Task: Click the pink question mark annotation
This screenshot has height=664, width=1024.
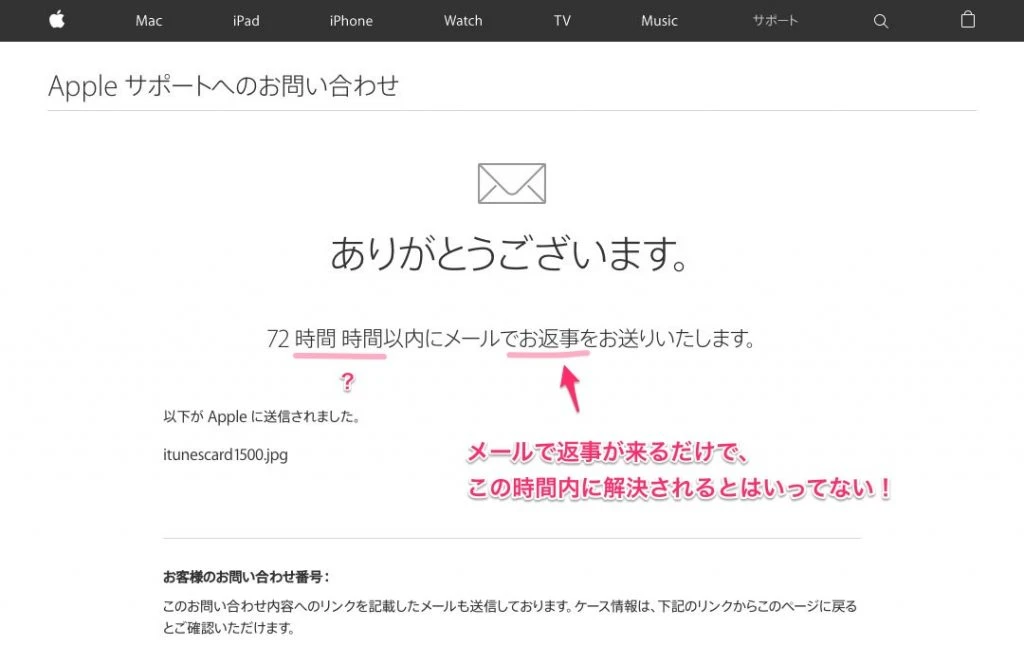Action: point(347,381)
